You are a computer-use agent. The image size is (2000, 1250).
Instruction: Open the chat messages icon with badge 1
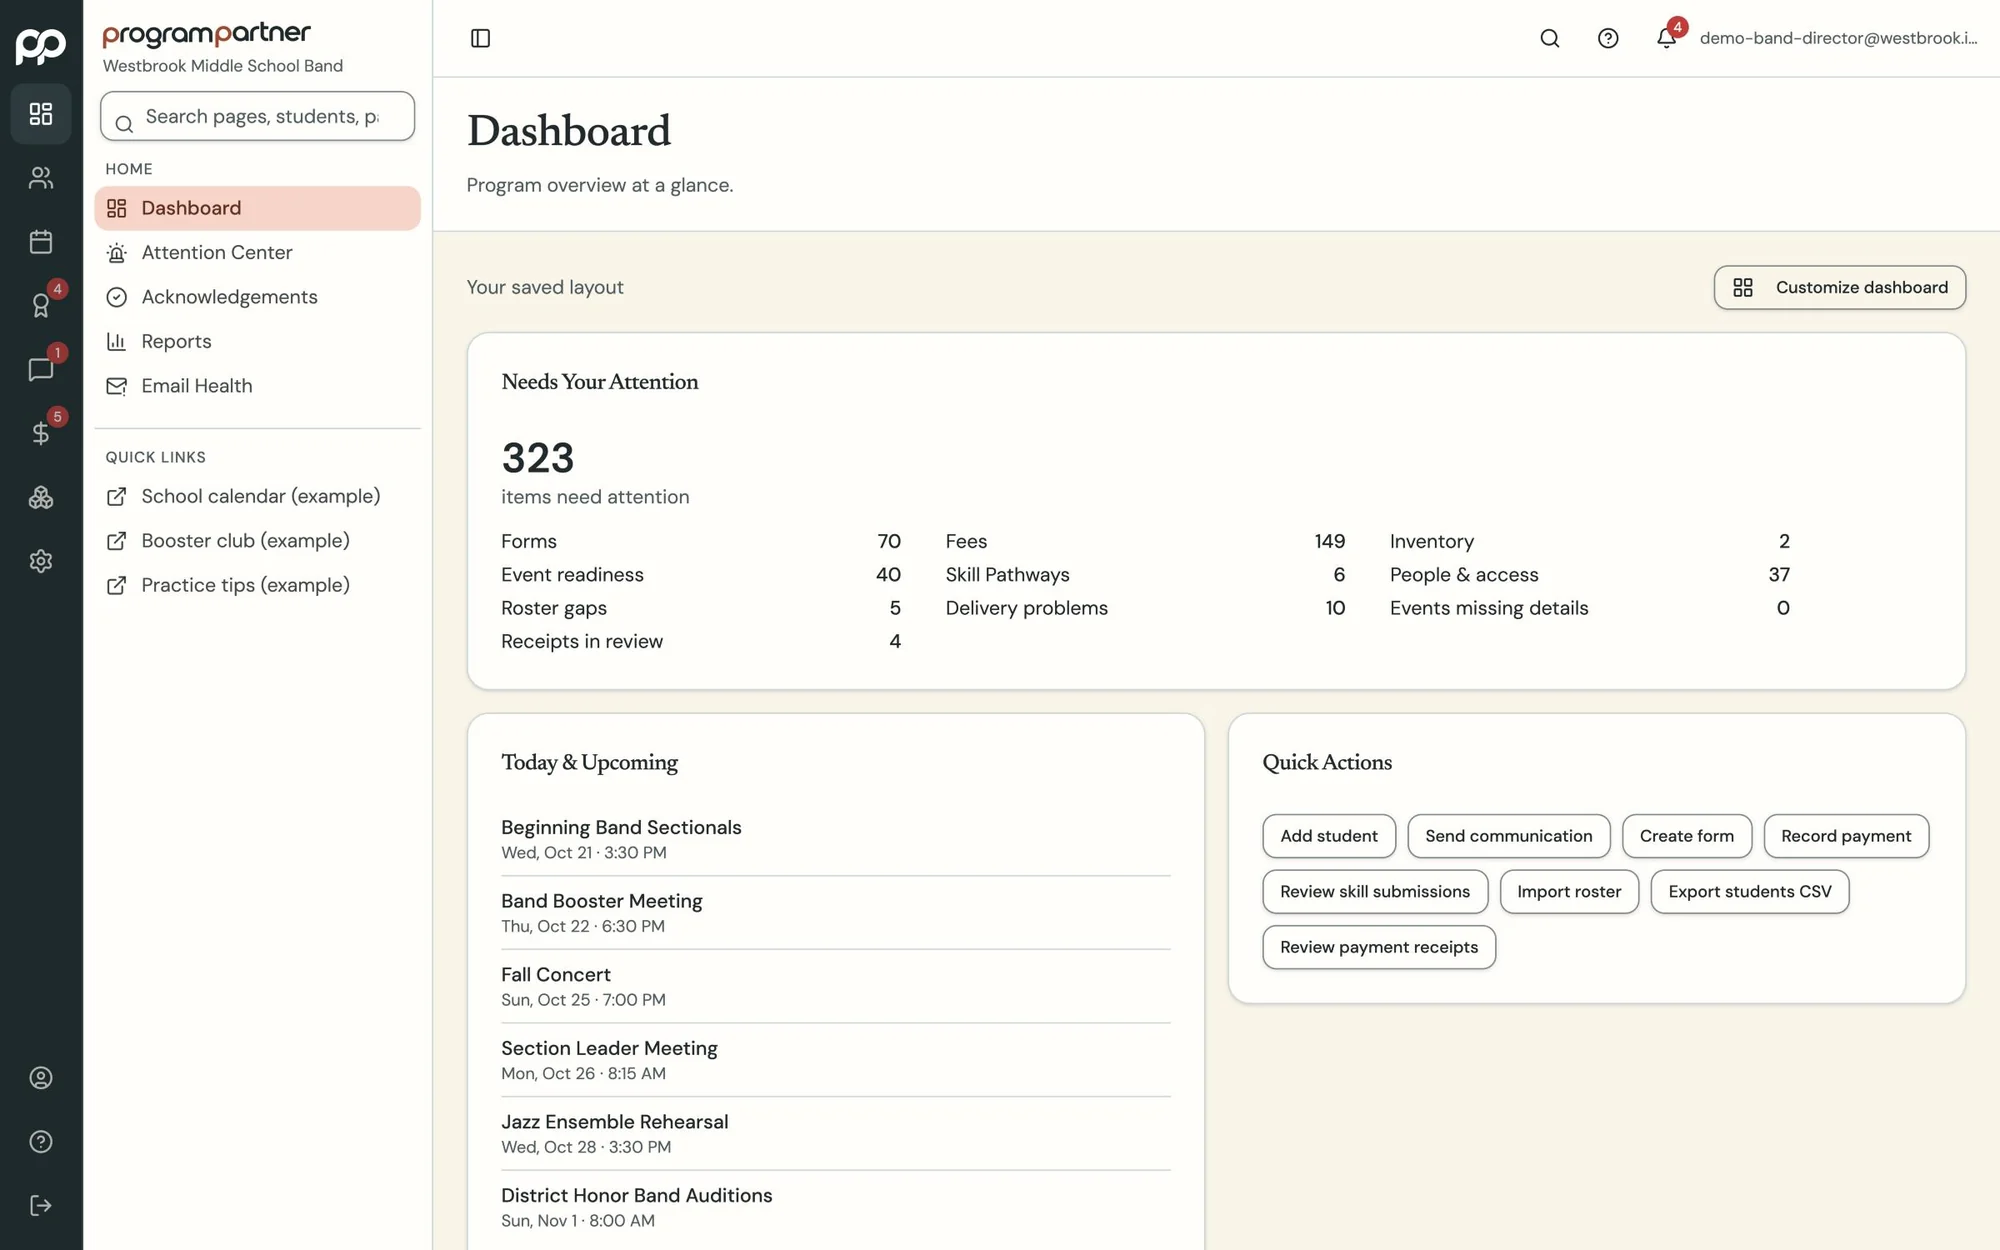point(41,370)
